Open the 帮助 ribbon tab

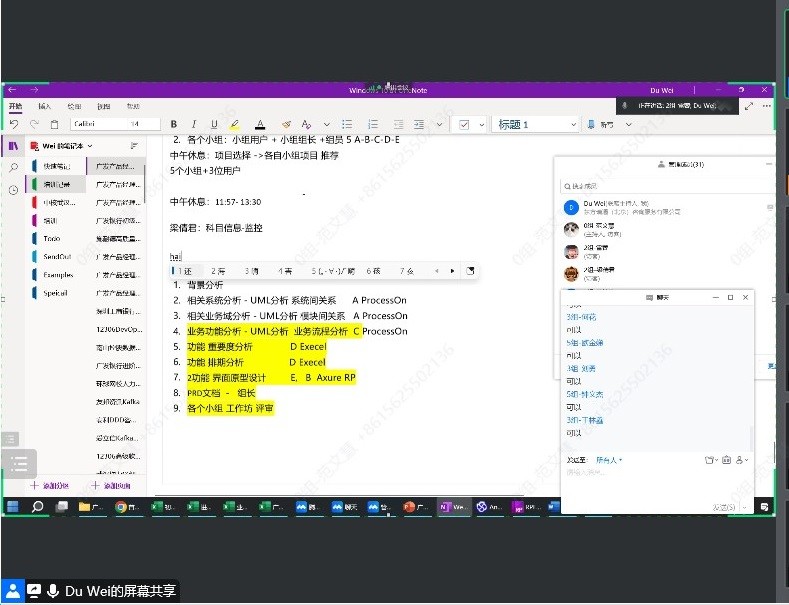click(133, 106)
